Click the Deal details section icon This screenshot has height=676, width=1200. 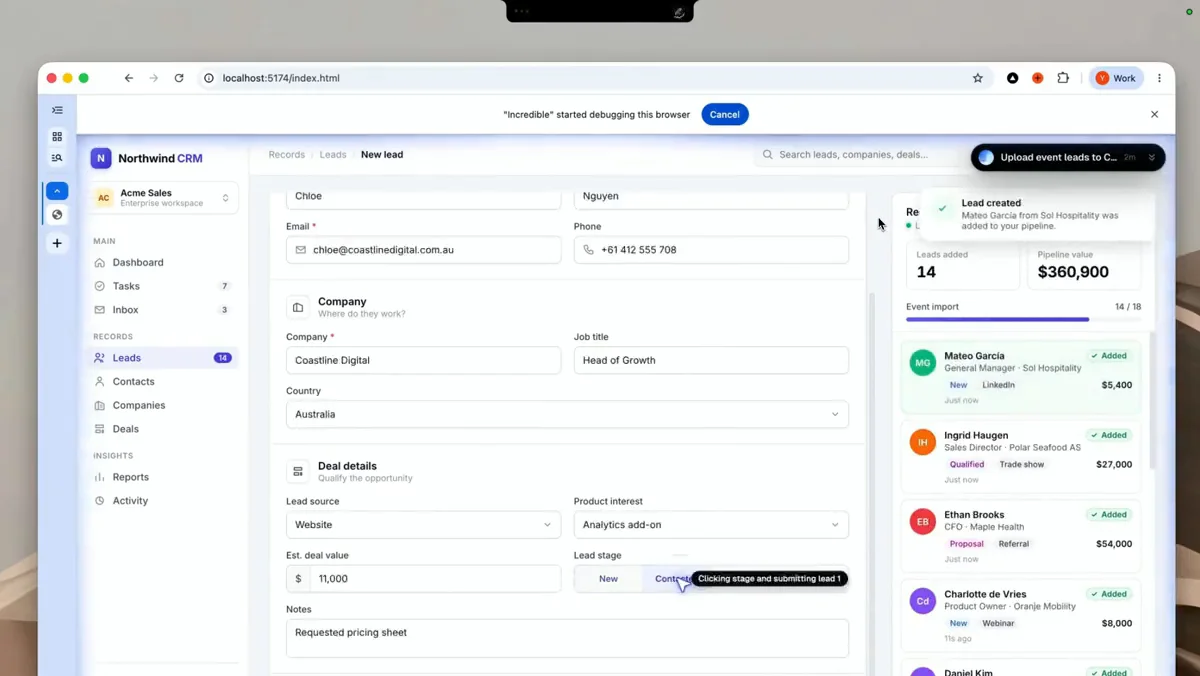click(298, 471)
